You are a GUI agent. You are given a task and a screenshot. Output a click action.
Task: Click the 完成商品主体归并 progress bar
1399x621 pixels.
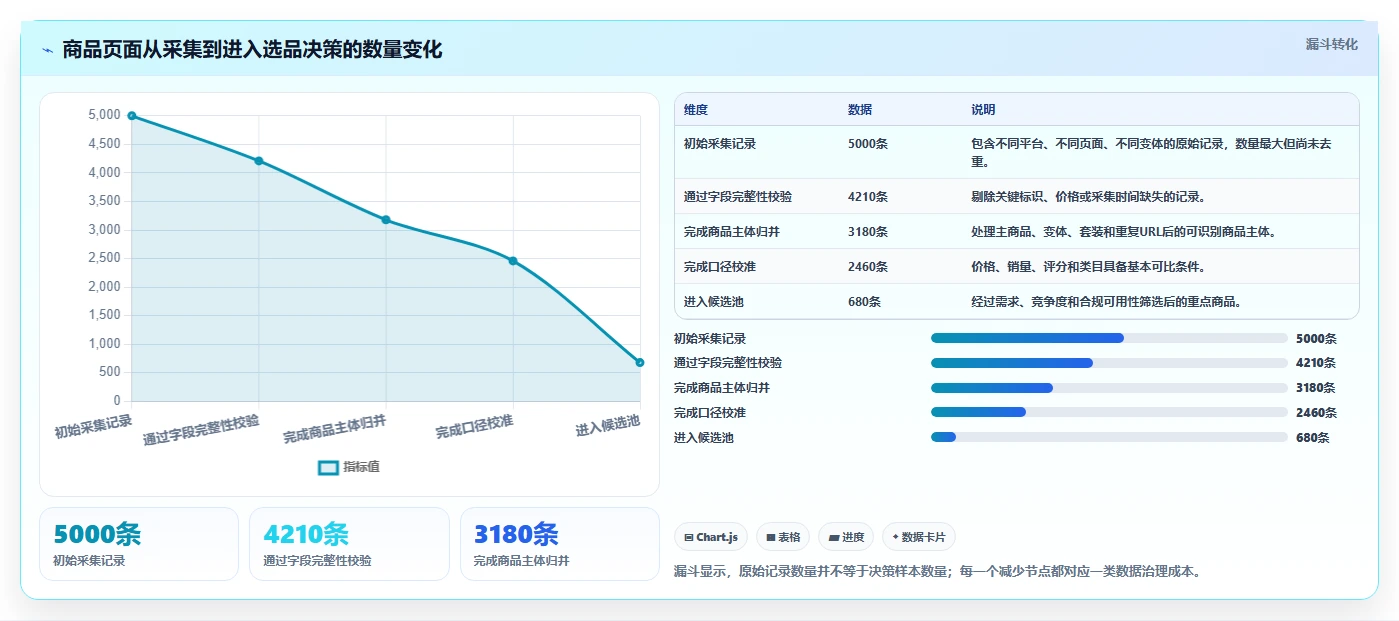(1109, 388)
